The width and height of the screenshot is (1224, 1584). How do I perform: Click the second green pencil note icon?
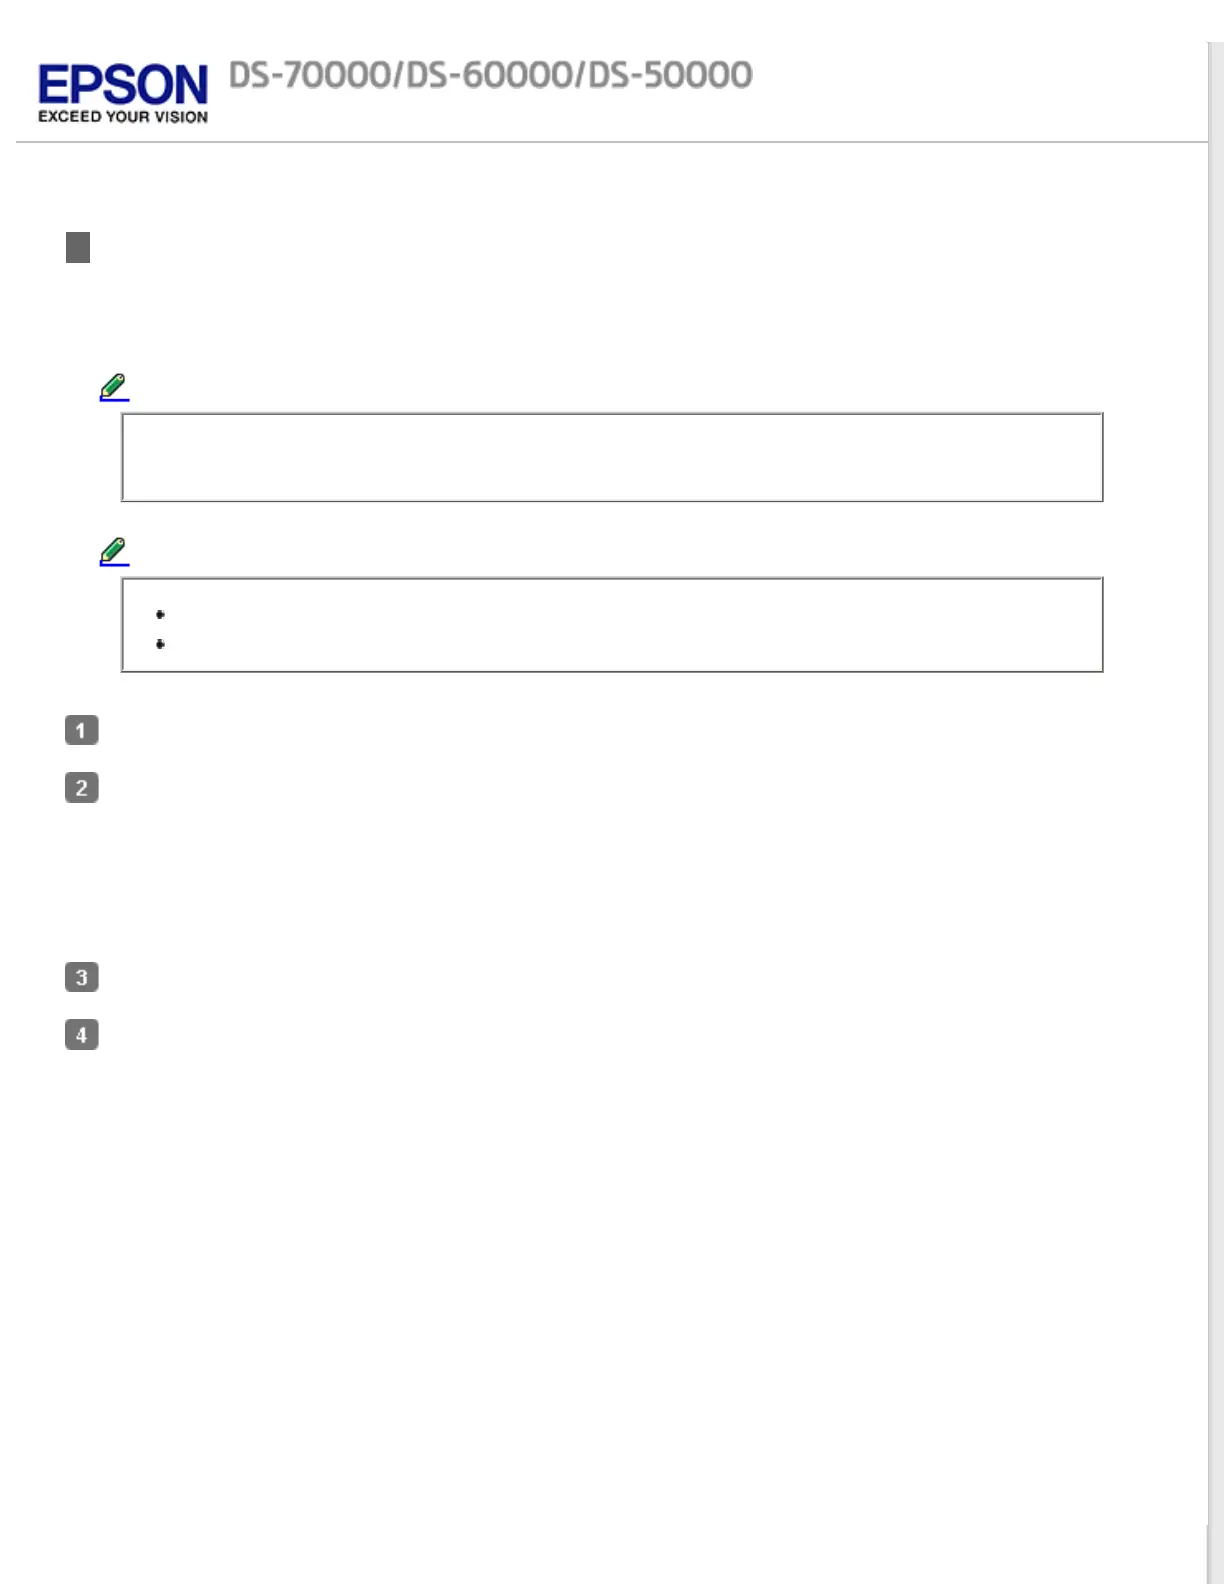(114, 551)
